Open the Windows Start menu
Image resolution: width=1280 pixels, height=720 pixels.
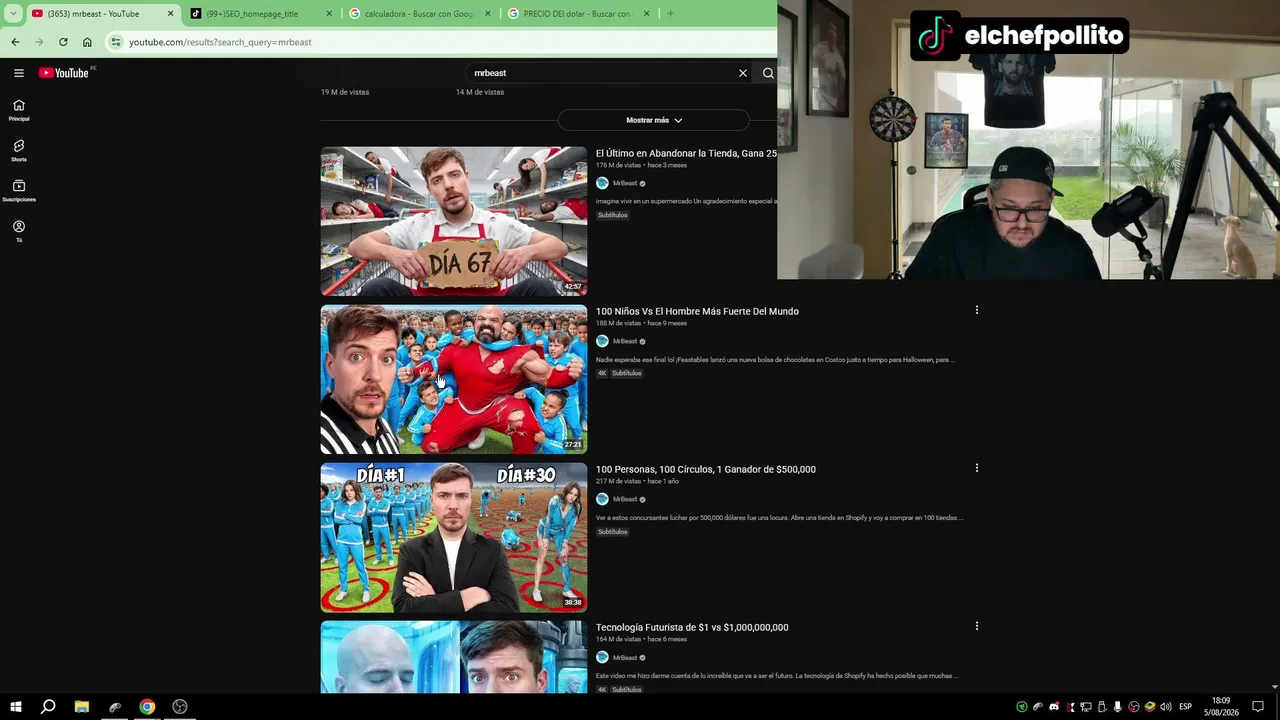coord(16,707)
